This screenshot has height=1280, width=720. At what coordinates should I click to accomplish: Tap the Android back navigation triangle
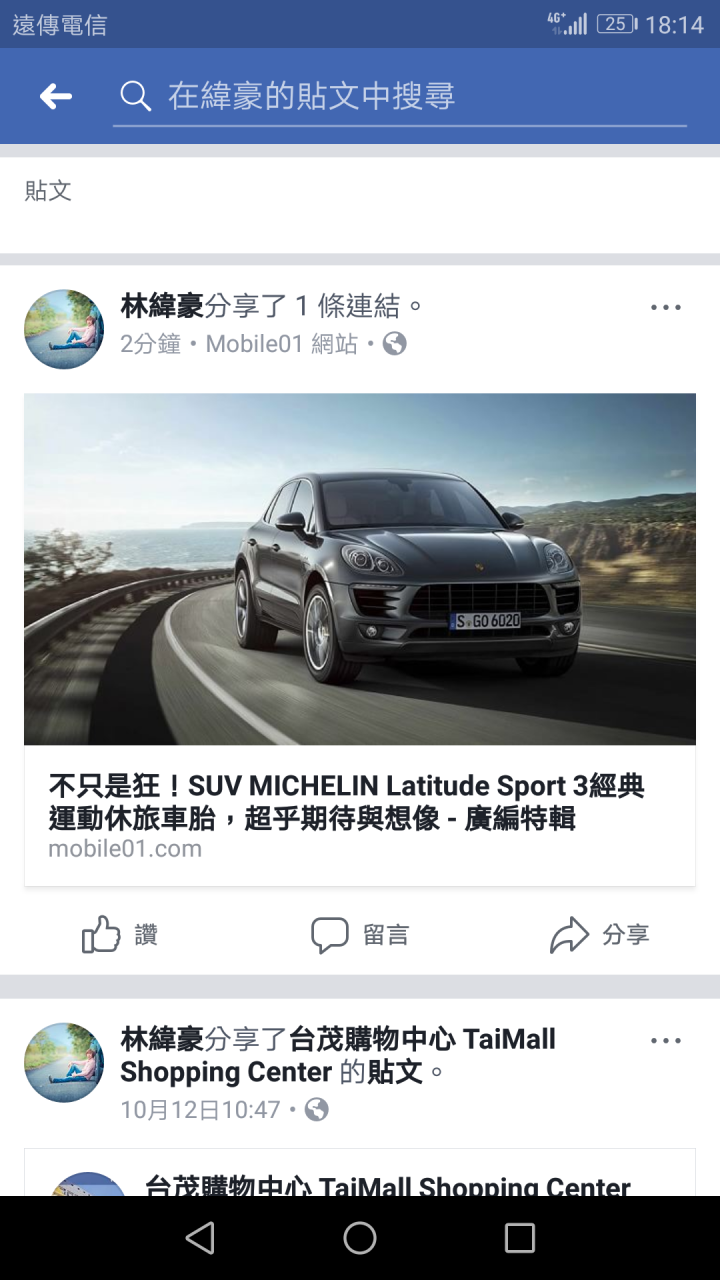[x=200, y=1238]
